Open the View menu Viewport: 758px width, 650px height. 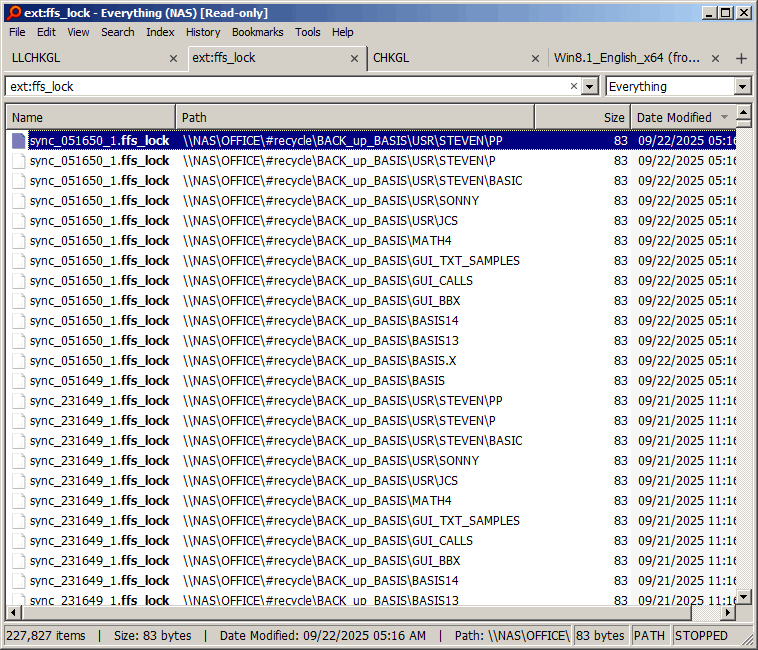pos(78,32)
